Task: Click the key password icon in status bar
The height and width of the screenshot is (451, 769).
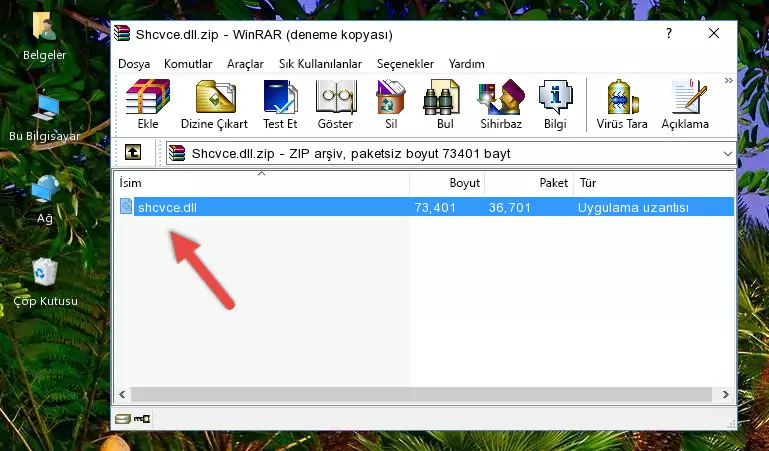Action: pyautogui.click(x=142, y=419)
